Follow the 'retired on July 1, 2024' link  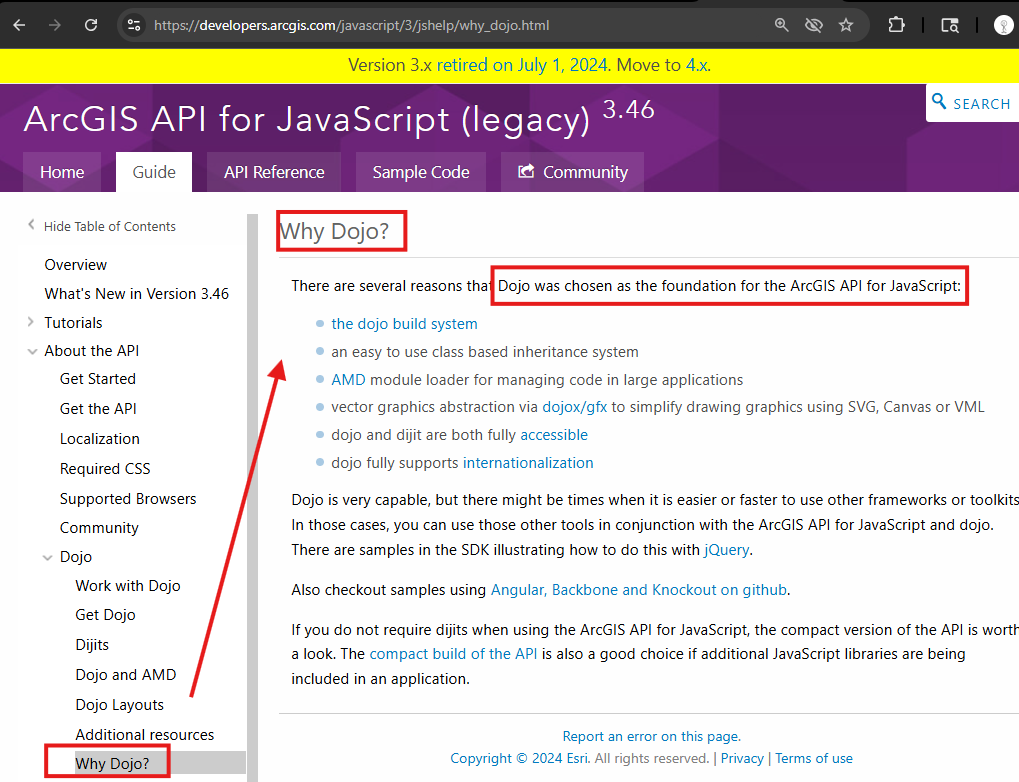coord(522,66)
